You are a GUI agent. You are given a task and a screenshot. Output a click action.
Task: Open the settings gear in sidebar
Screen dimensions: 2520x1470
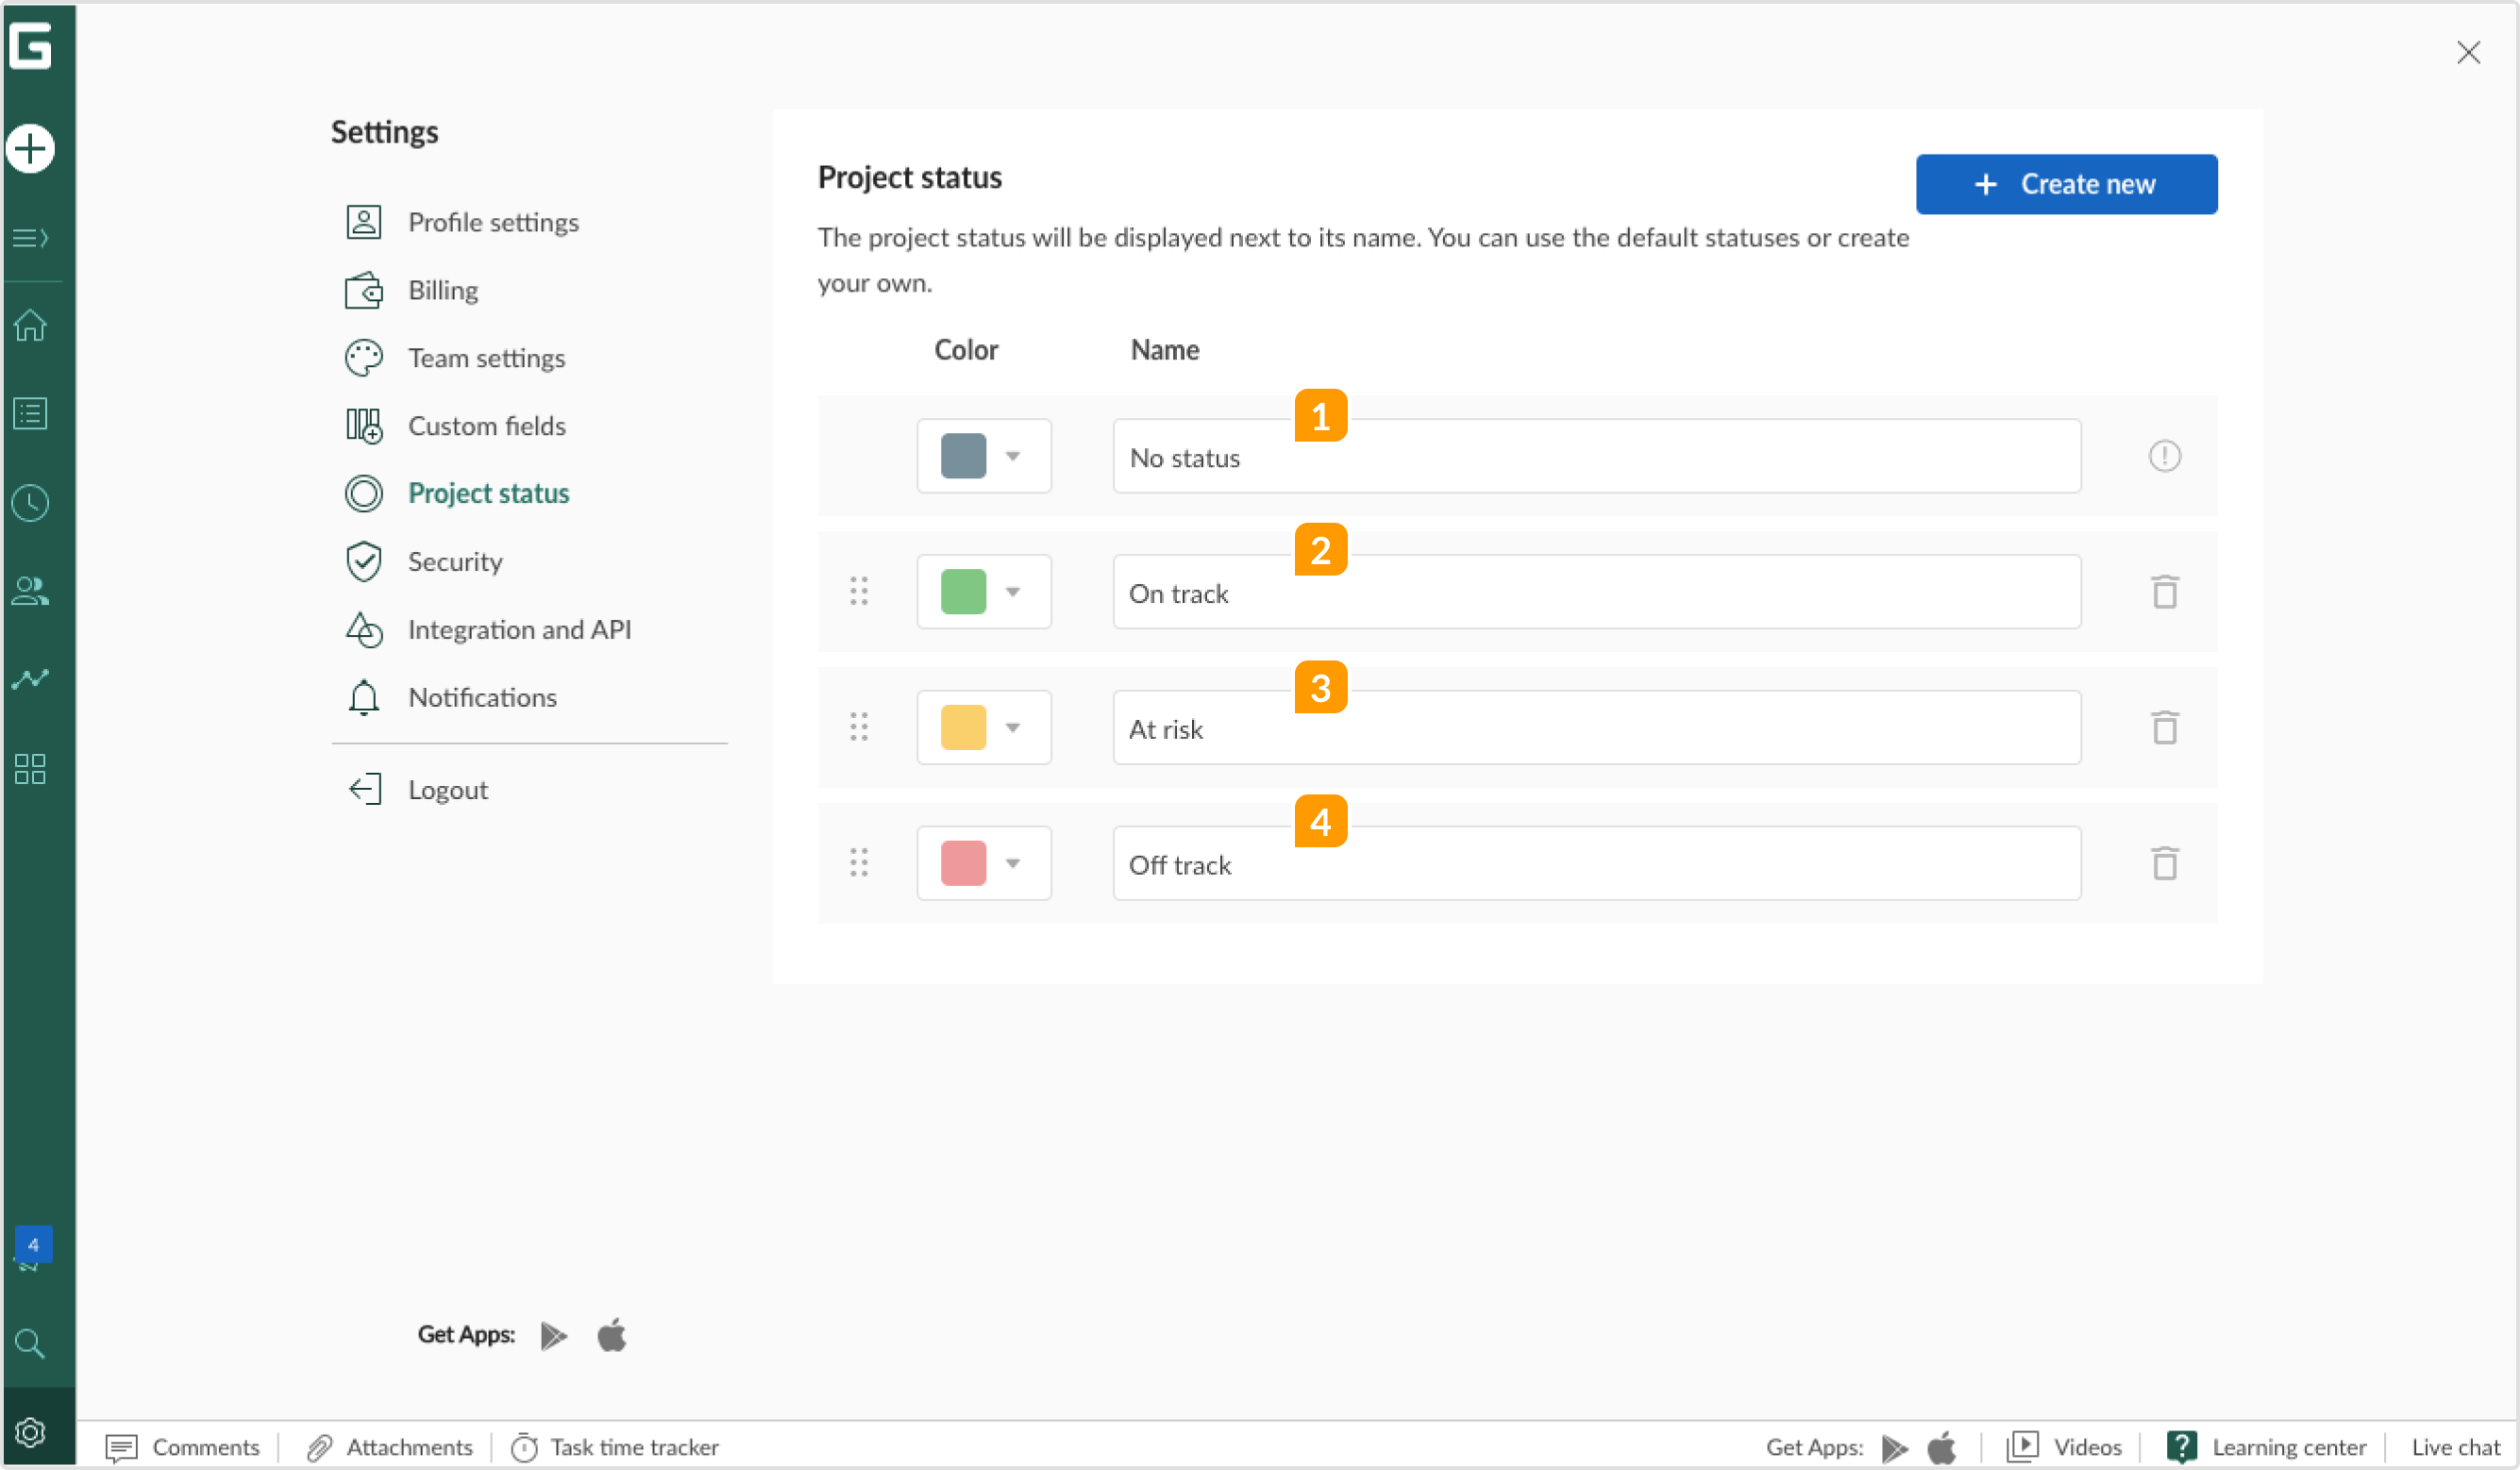(x=30, y=1432)
